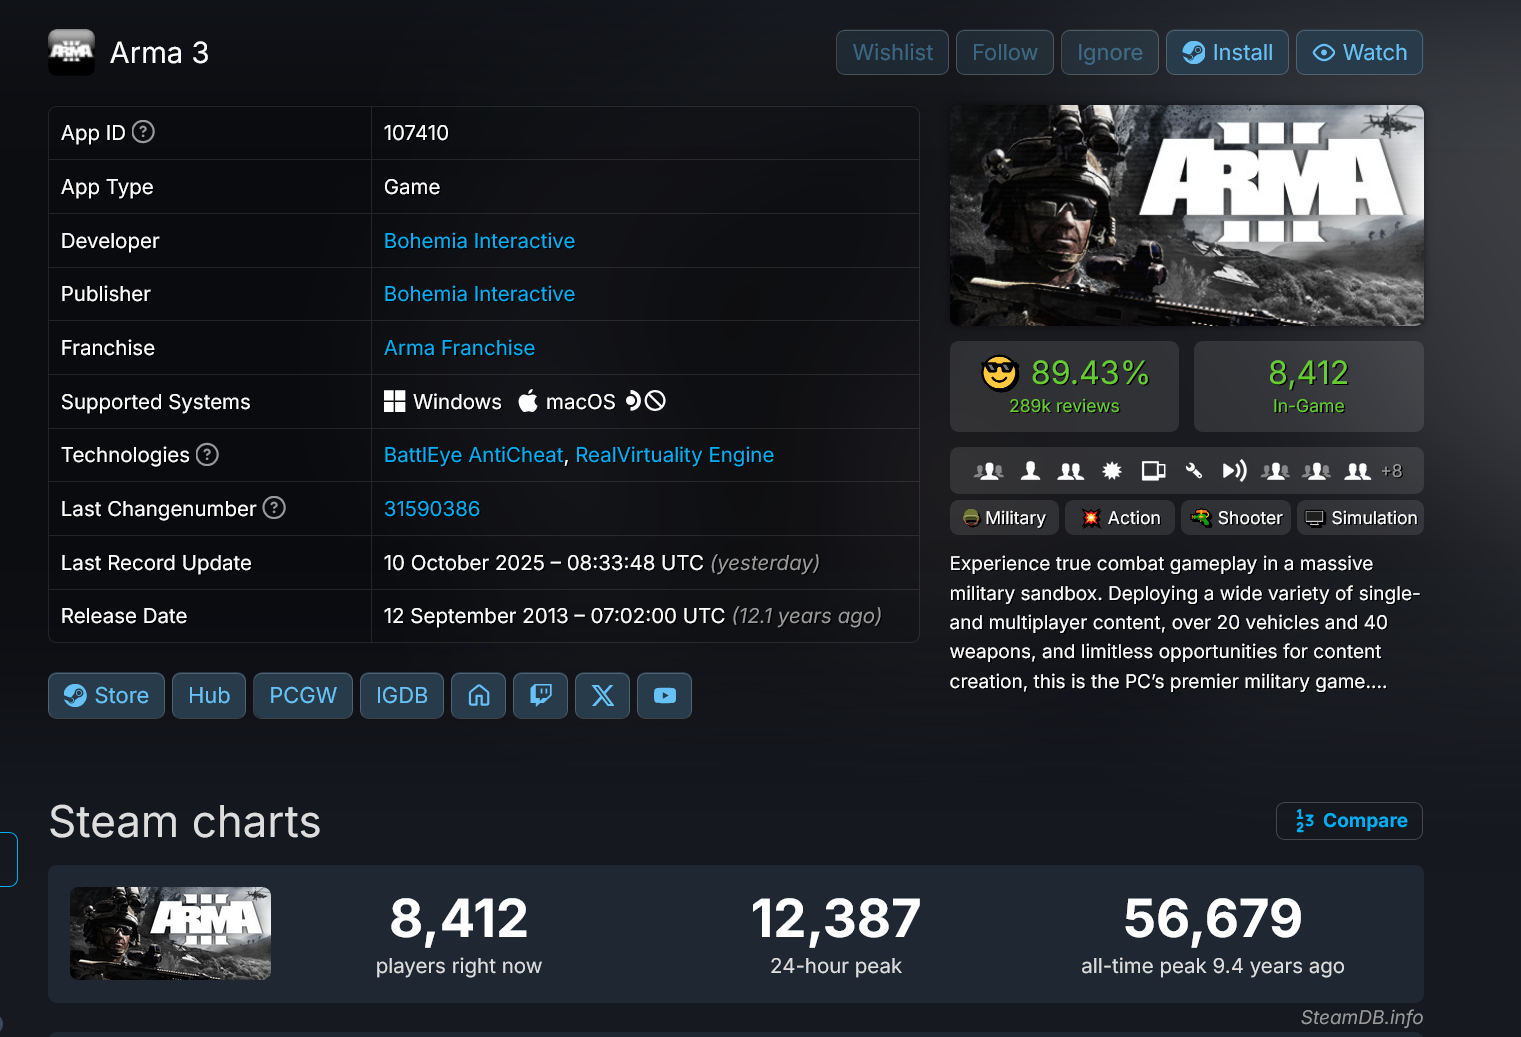Click the macOS supported system entry
The image size is (1521, 1037).
pyautogui.click(x=567, y=401)
